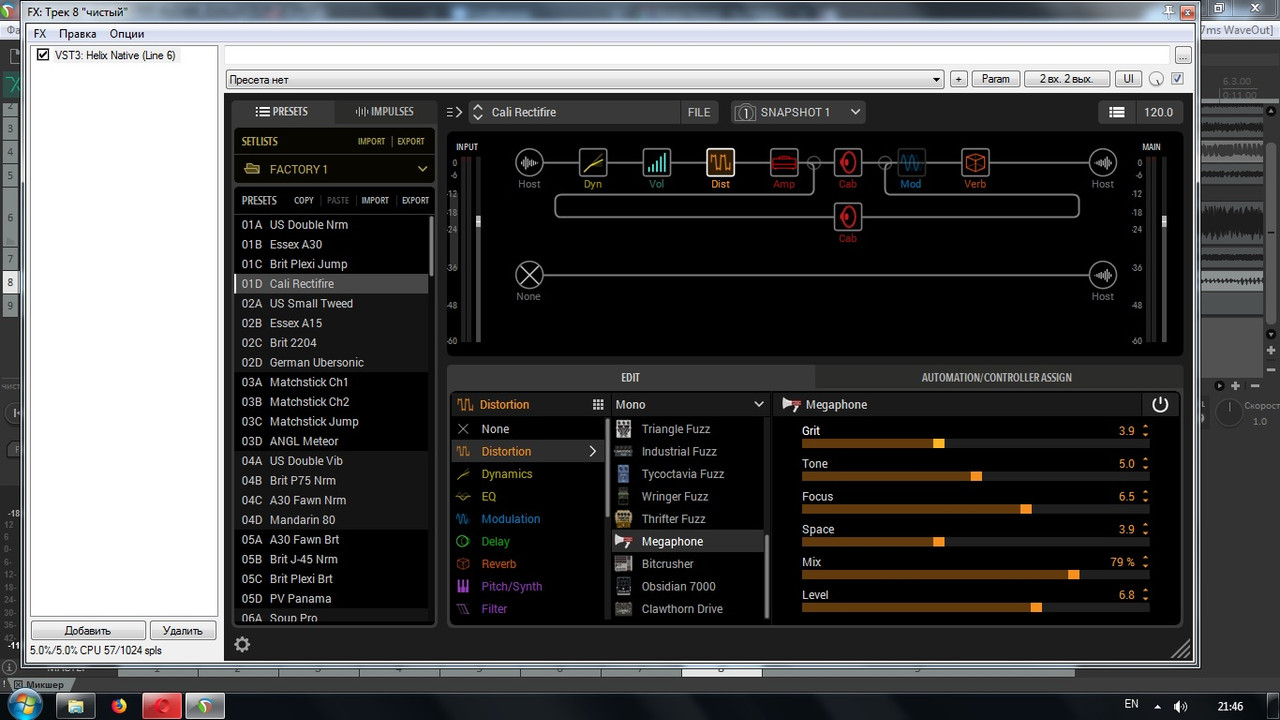Click the FILE button
Viewport: 1280px width, 720px height.
(x=699, y=112)
